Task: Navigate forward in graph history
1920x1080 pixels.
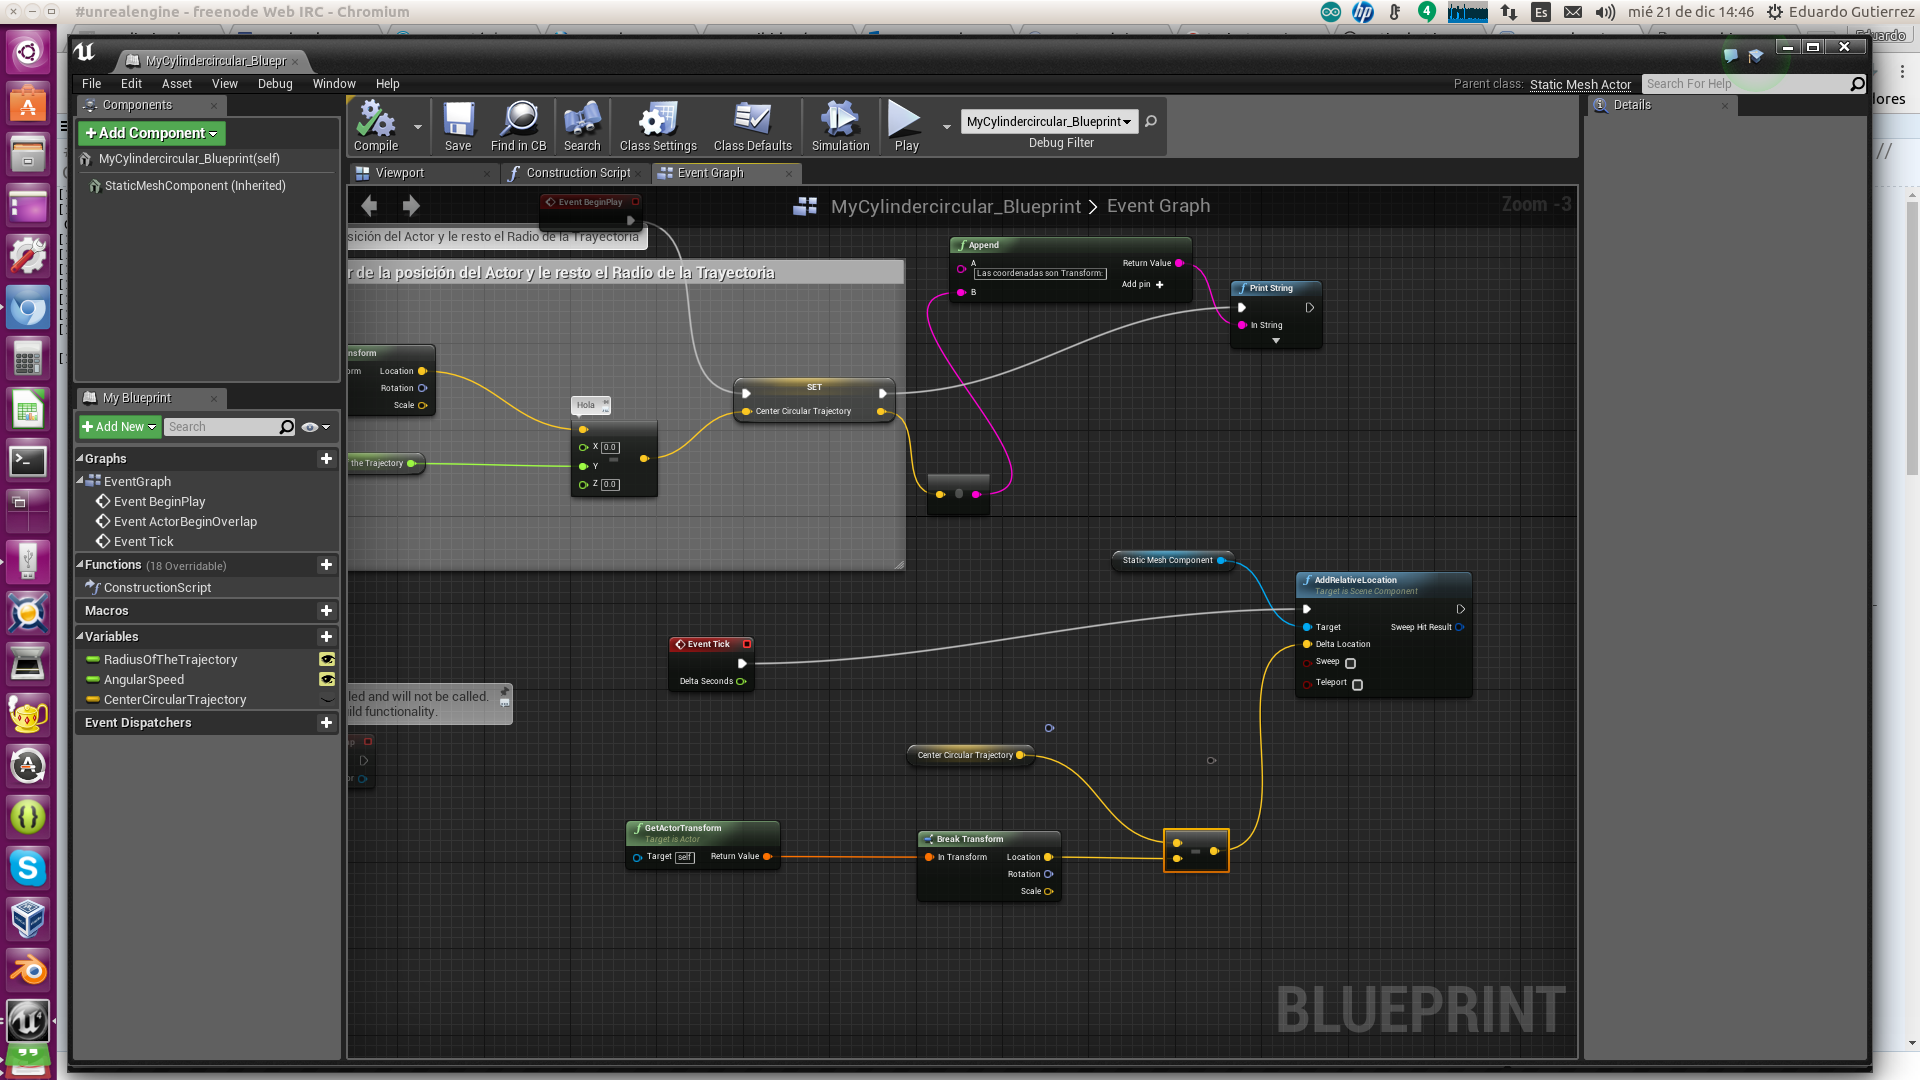Action: (411, 206)
